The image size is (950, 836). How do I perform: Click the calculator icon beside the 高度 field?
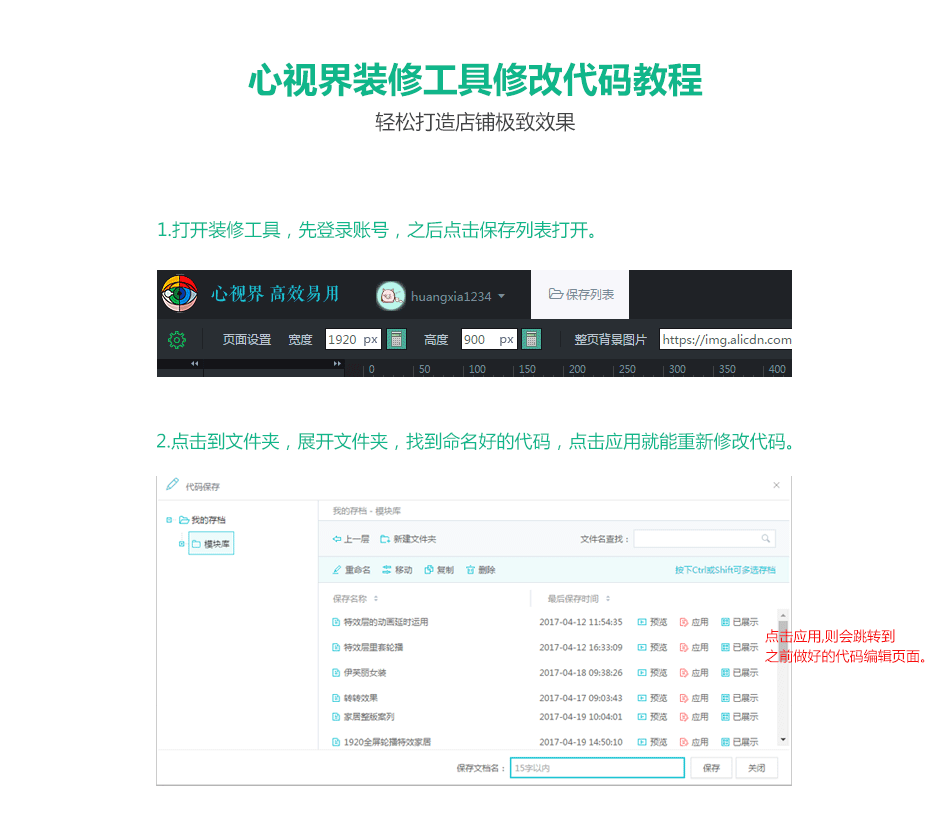point(531,339)
